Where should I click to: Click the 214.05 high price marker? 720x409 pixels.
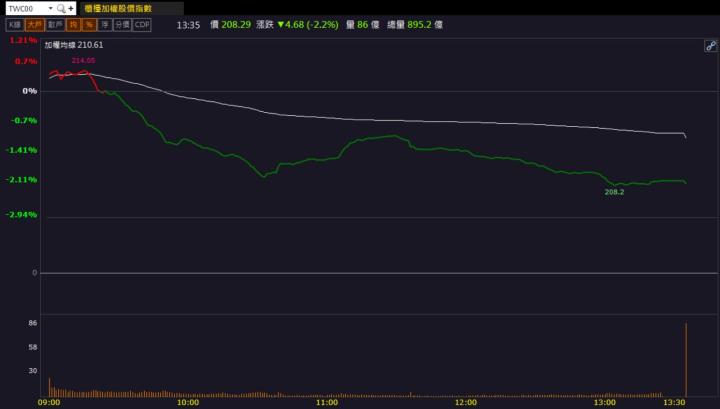(x=83, y=61)
